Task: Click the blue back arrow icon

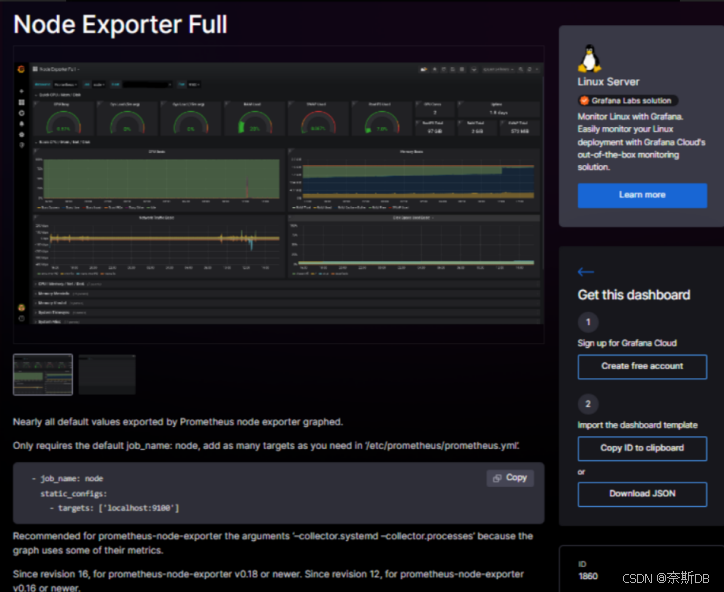Action: tap(585, 272)
